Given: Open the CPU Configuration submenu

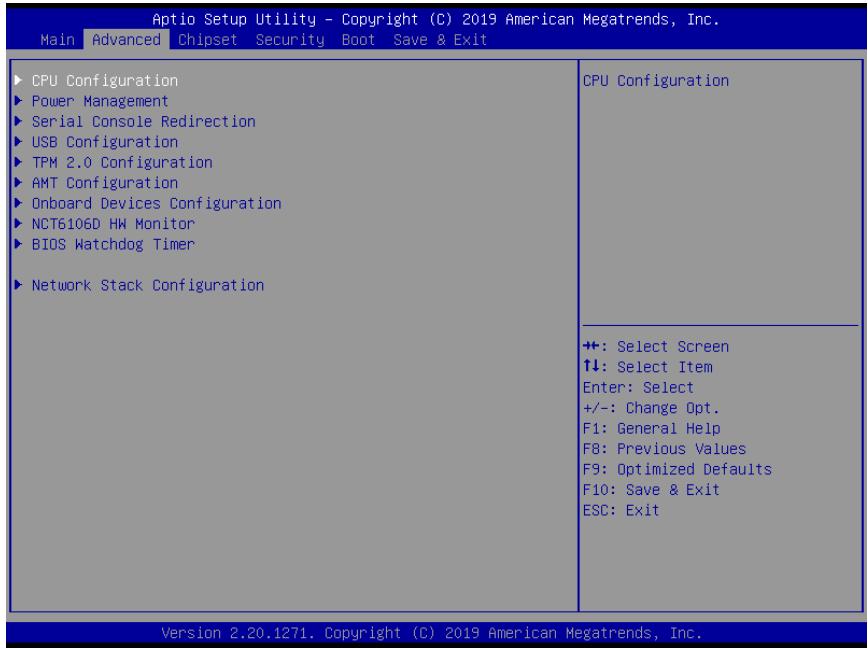Looking at the screenshot, I should point(105,81).
